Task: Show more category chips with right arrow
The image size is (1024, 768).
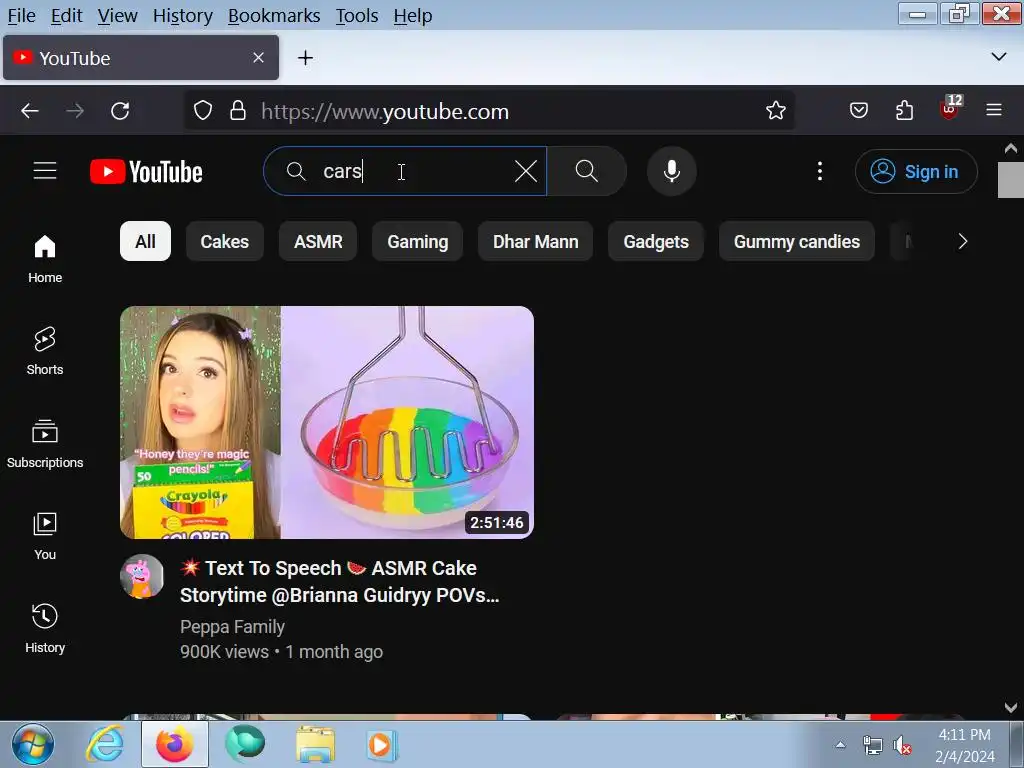Action: [963, 242]
